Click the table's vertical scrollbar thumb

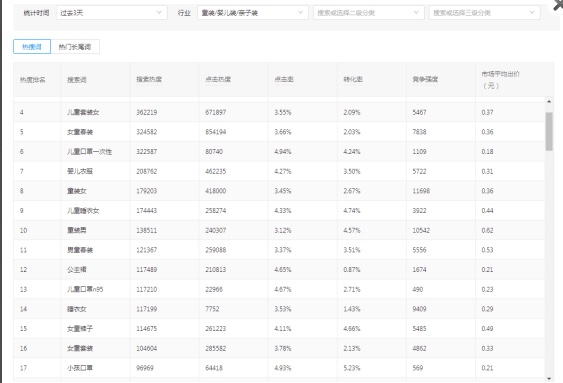(x=549, y=131)
